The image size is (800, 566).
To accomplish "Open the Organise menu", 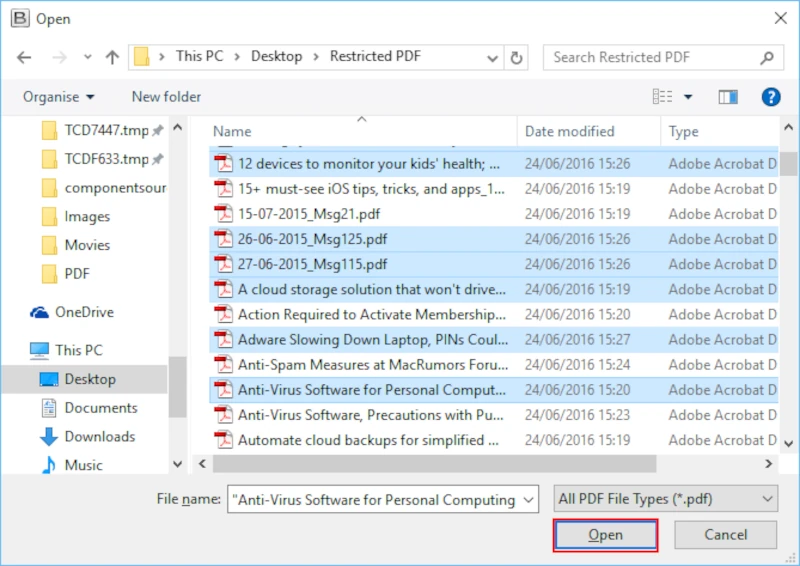I will tap(59, 97).
